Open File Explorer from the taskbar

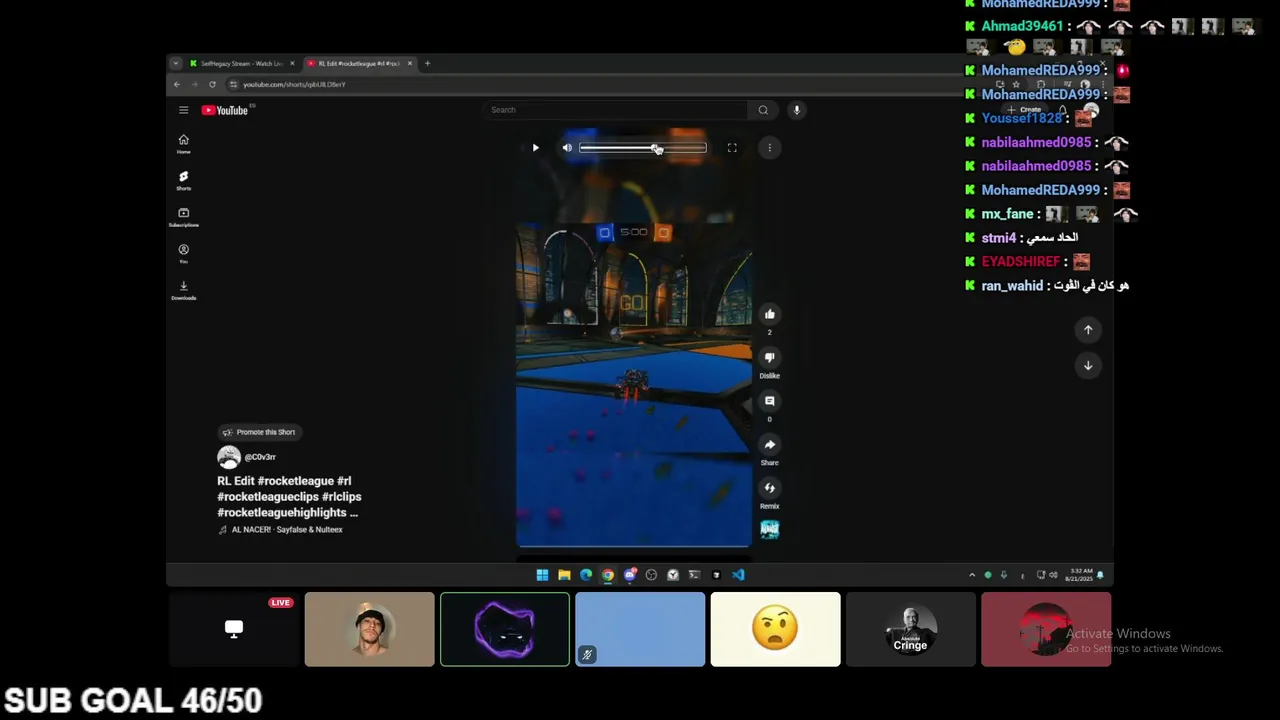pos(564,575)
